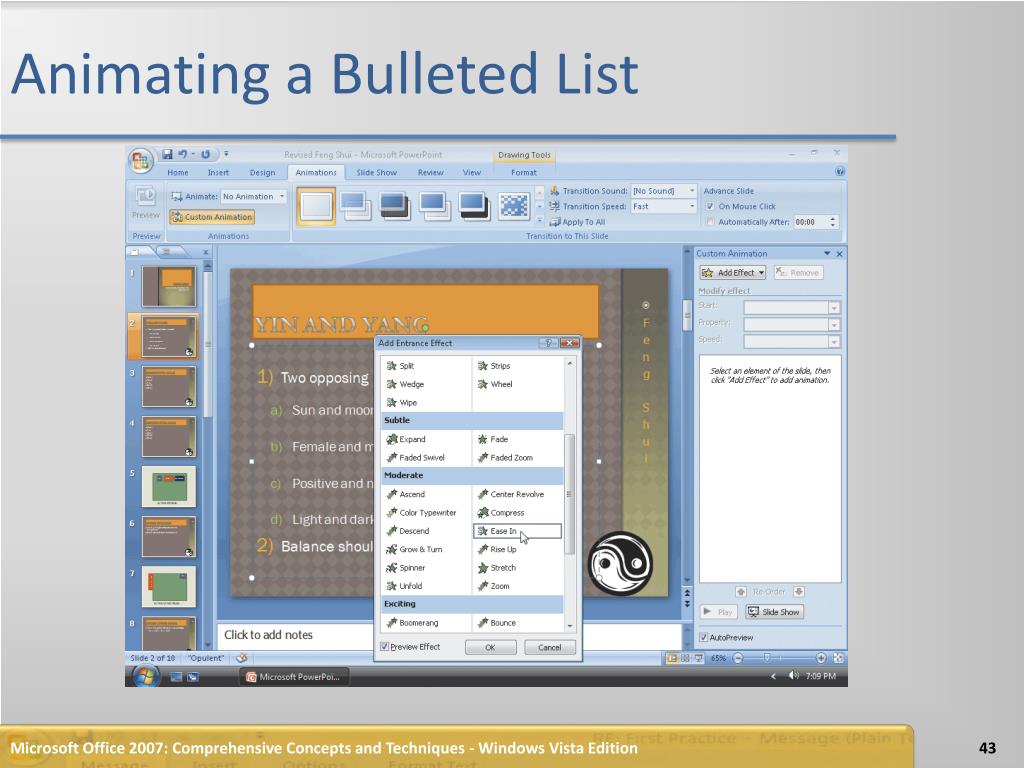Screen dimensions: 1024x768
Task: Click the volume icon in system tray
Action: [793, 676]
